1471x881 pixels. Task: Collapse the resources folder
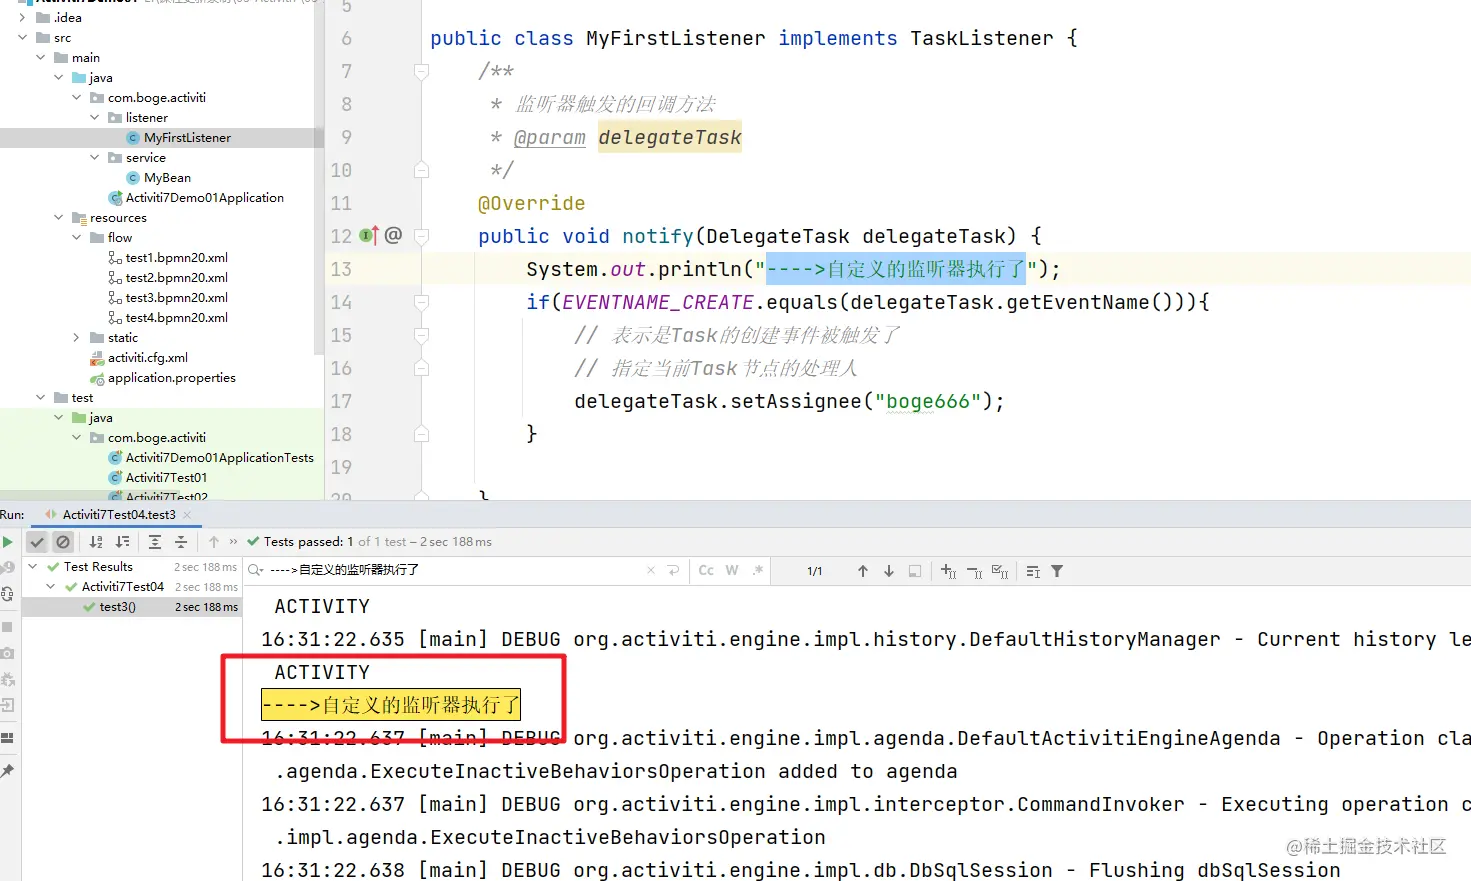pos(58,217)
